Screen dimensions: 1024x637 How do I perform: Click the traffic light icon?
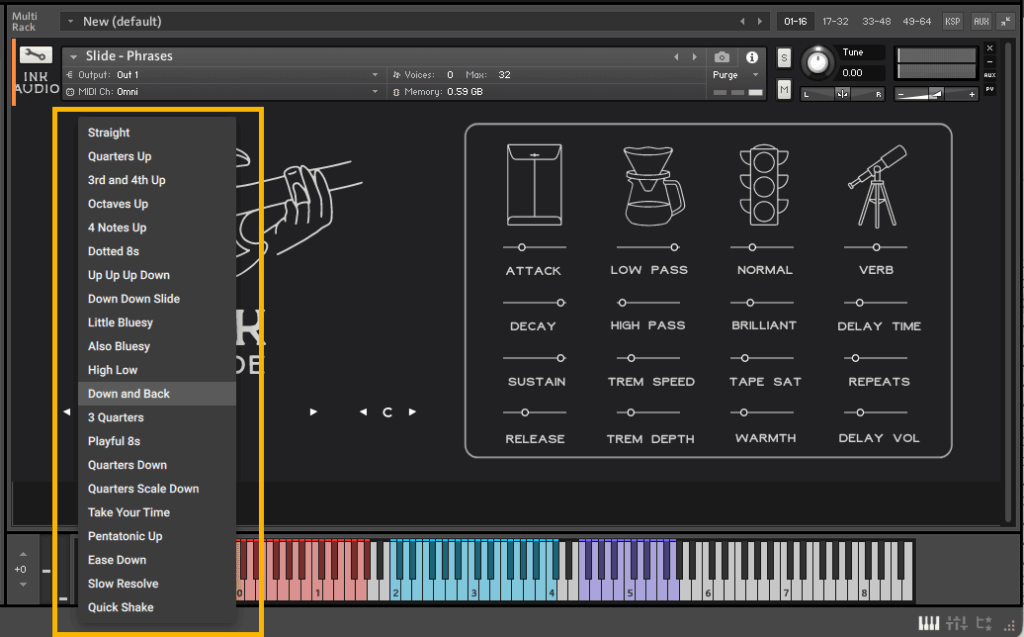765,185
